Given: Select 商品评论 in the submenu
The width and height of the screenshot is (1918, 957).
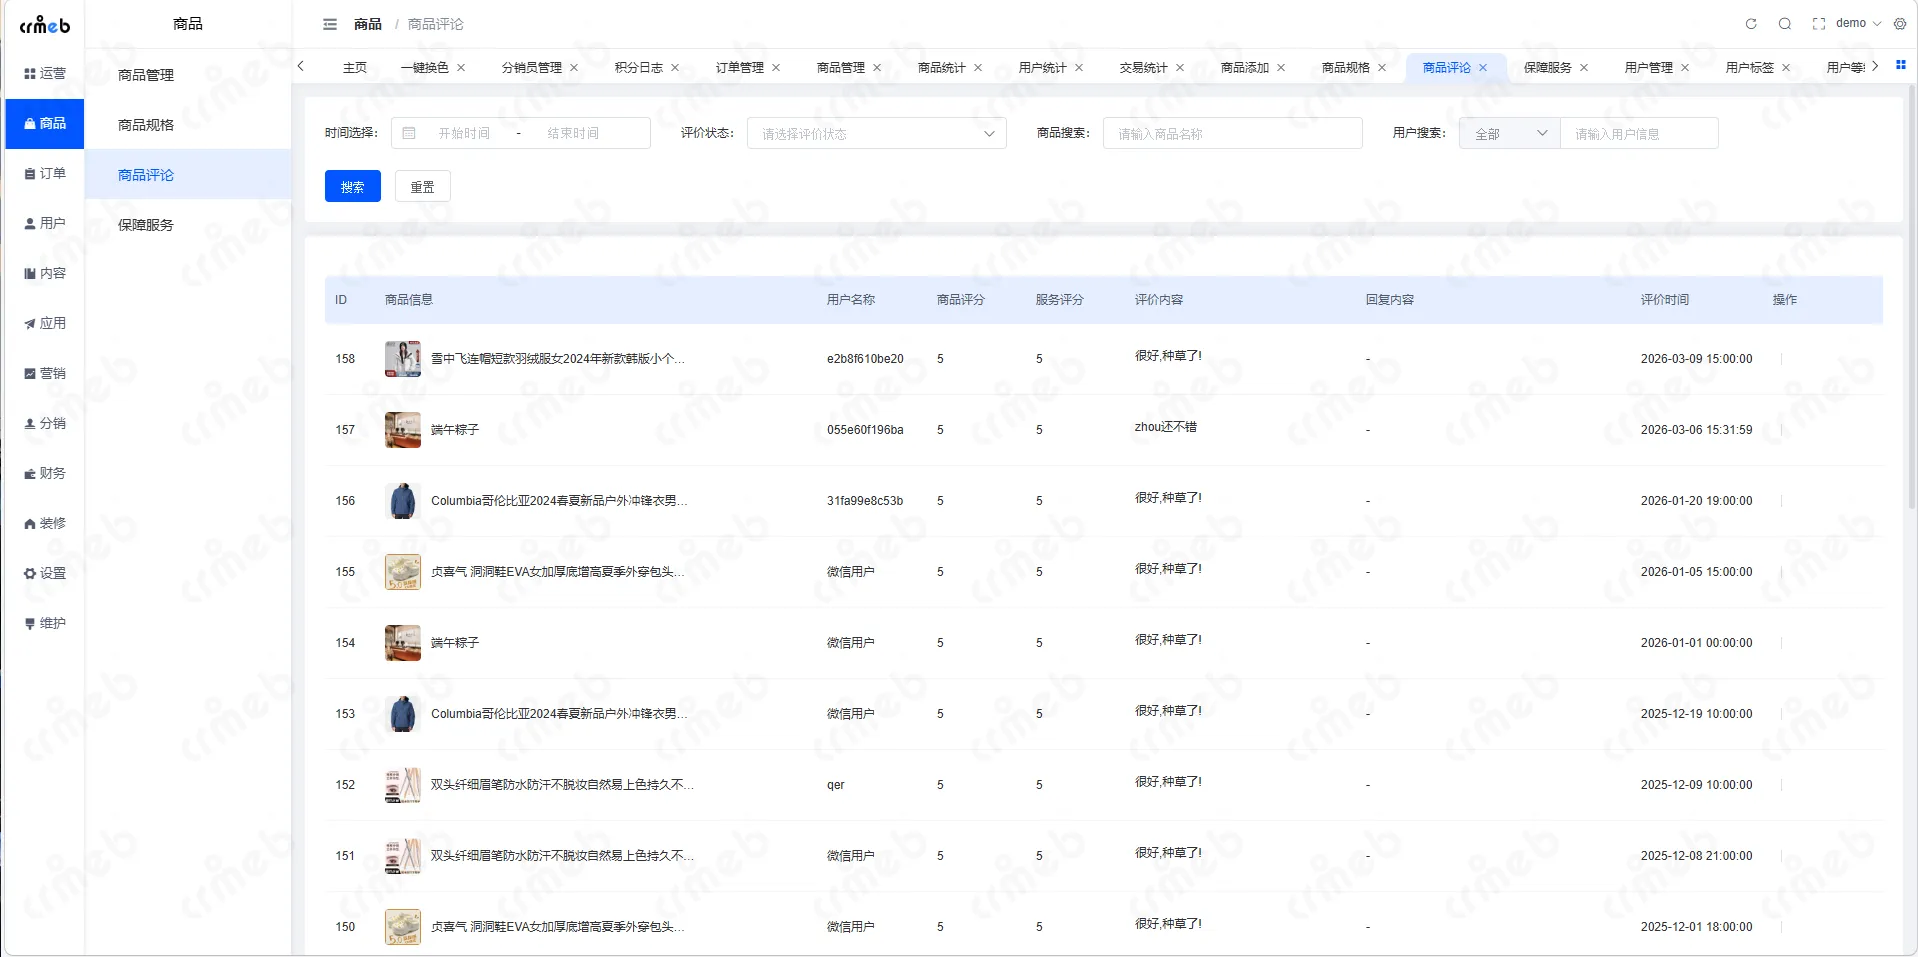Looking at the screenshot, I should coord(188,175).
